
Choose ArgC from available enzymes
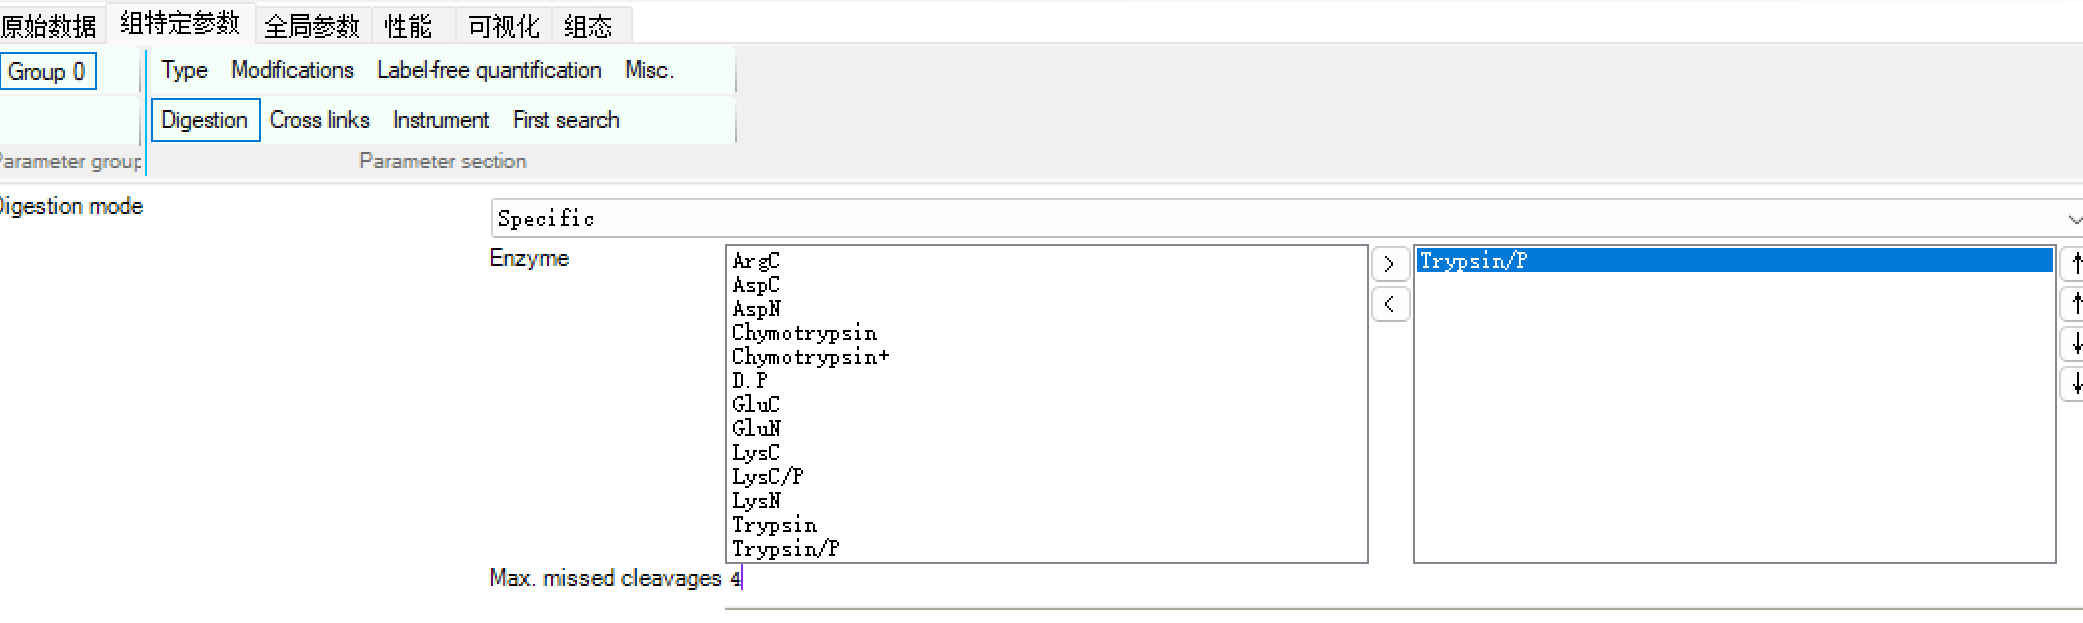click(x=755, y=261)
